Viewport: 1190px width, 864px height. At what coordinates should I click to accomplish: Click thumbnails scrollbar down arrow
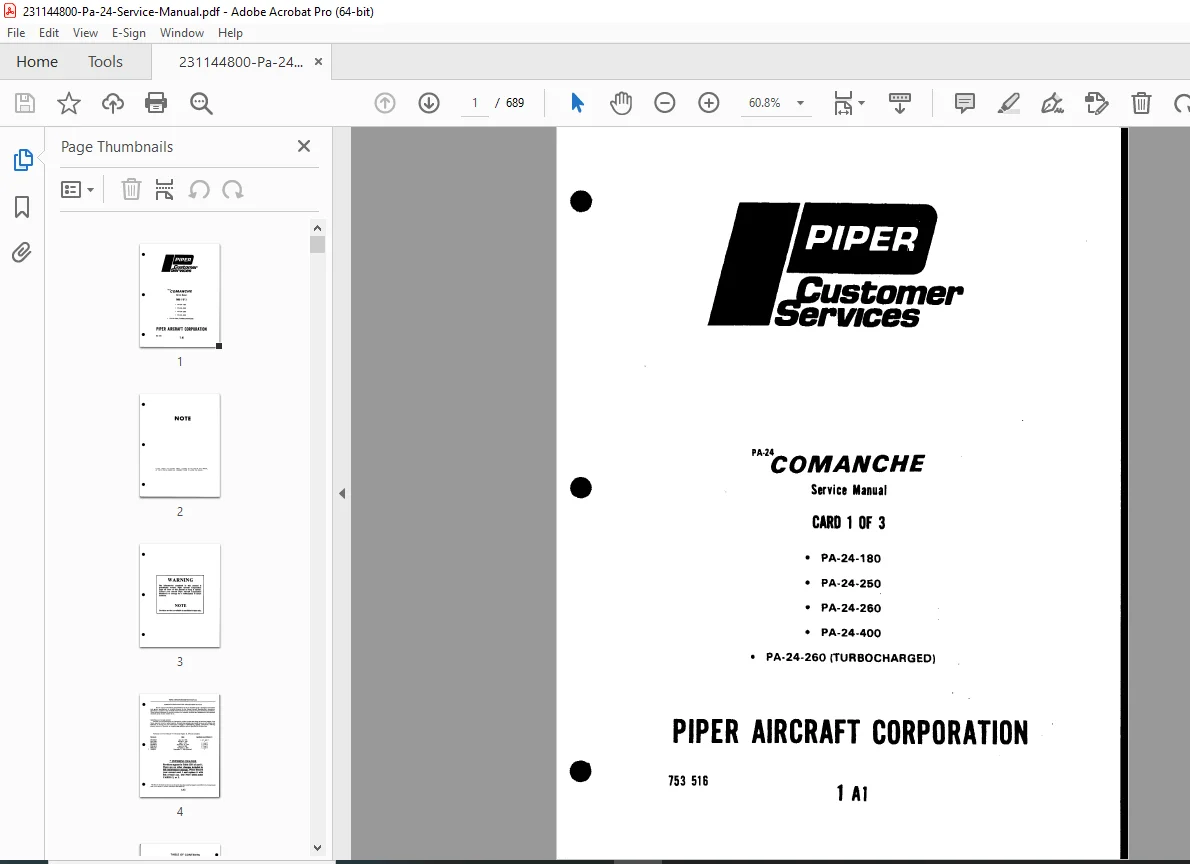[317, 848]
